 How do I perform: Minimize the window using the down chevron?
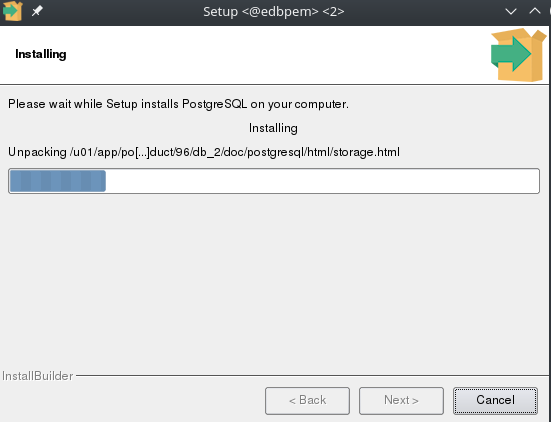click(x=511, y=12)
